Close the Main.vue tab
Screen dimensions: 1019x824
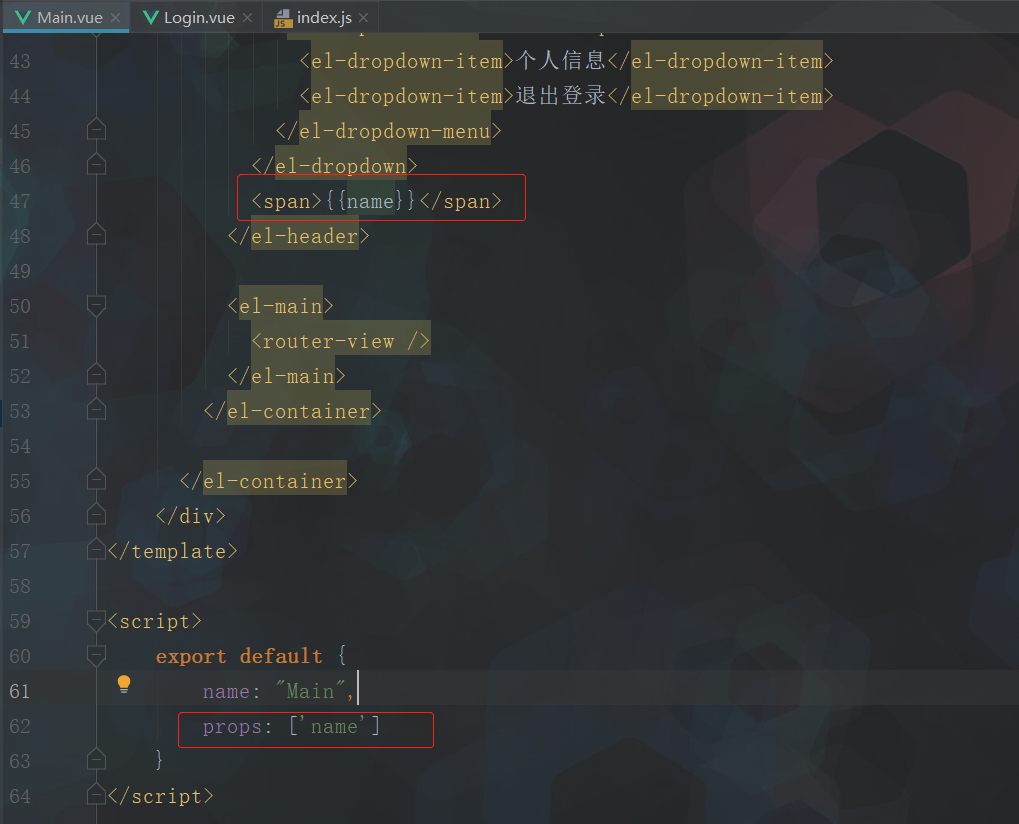tap(116, 18)
